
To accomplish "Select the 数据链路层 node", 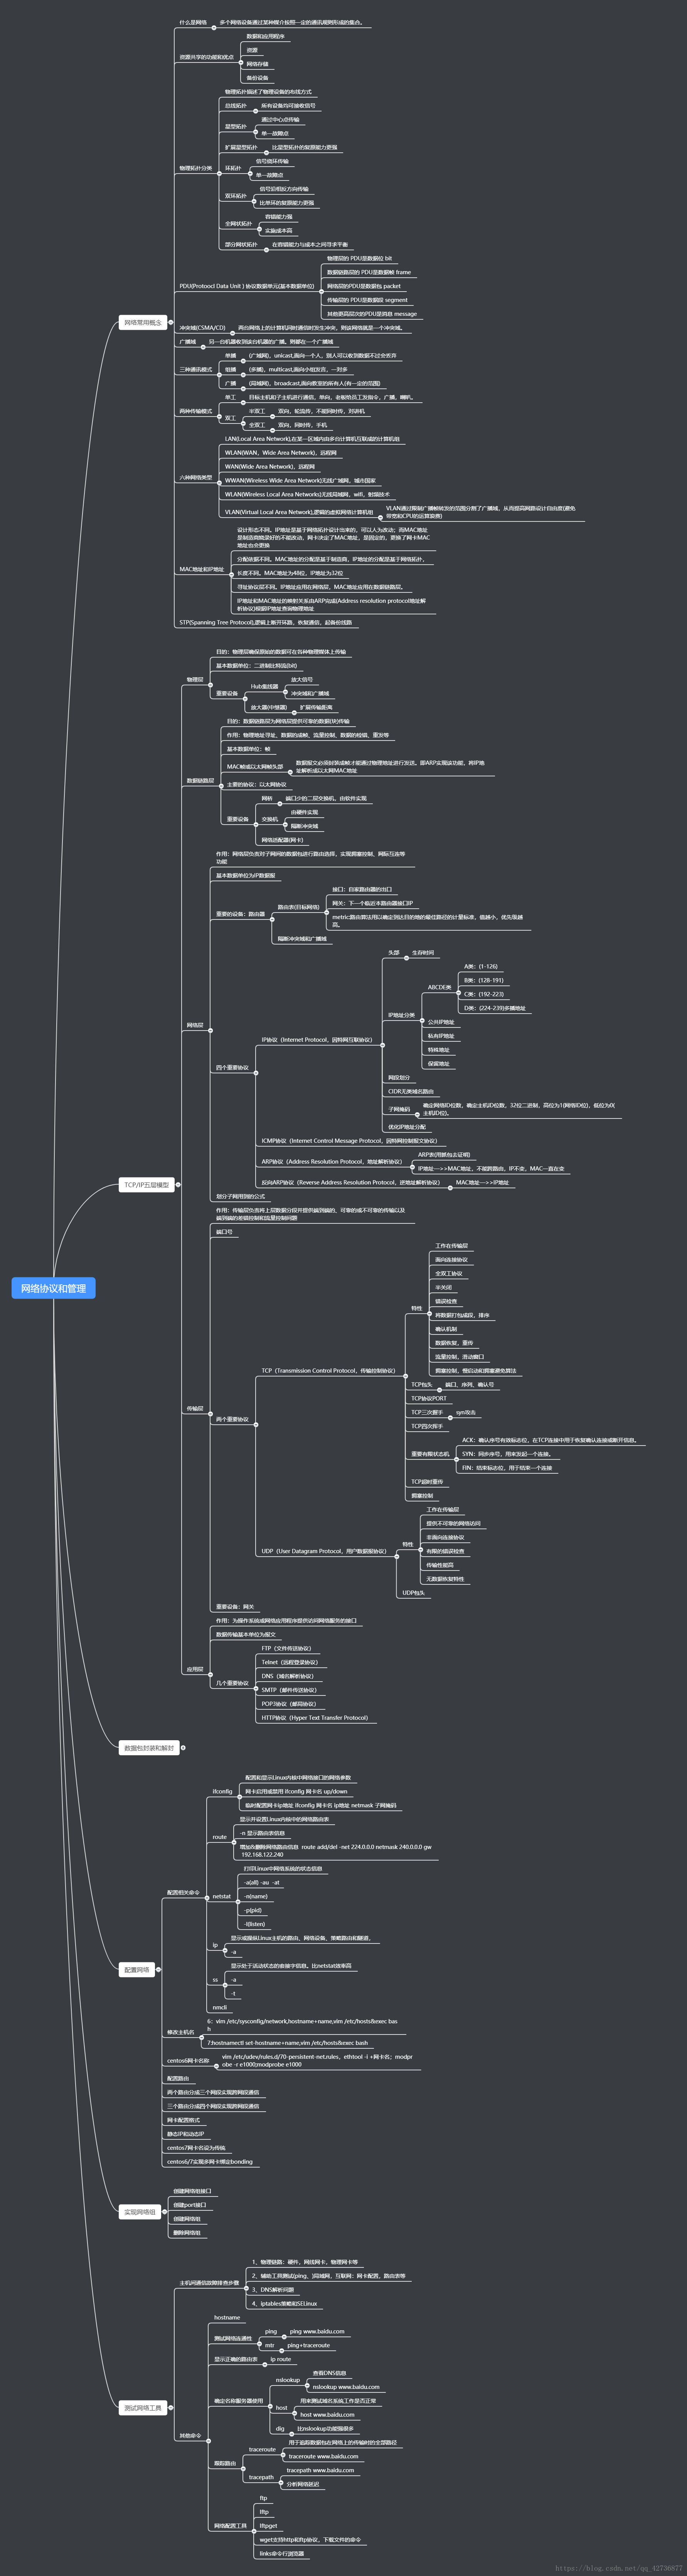I will 200,781.
